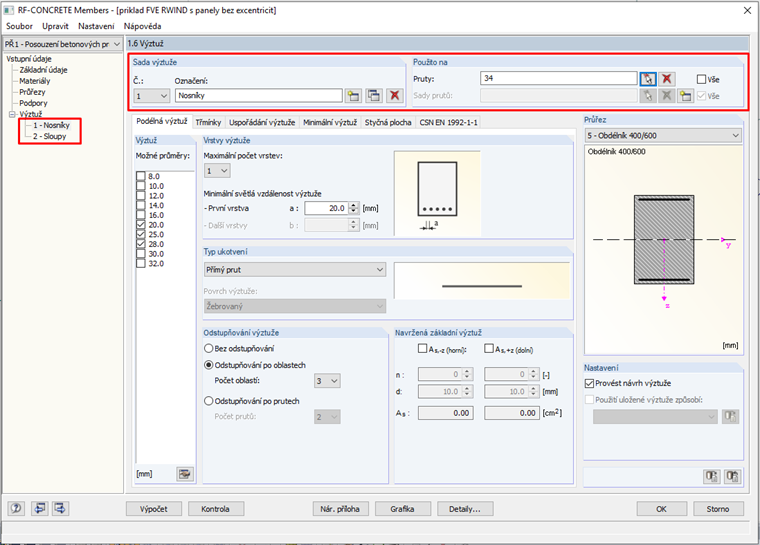Open Průřezy in navigation tree
760x545 pixels.
[x=32, y=92]
